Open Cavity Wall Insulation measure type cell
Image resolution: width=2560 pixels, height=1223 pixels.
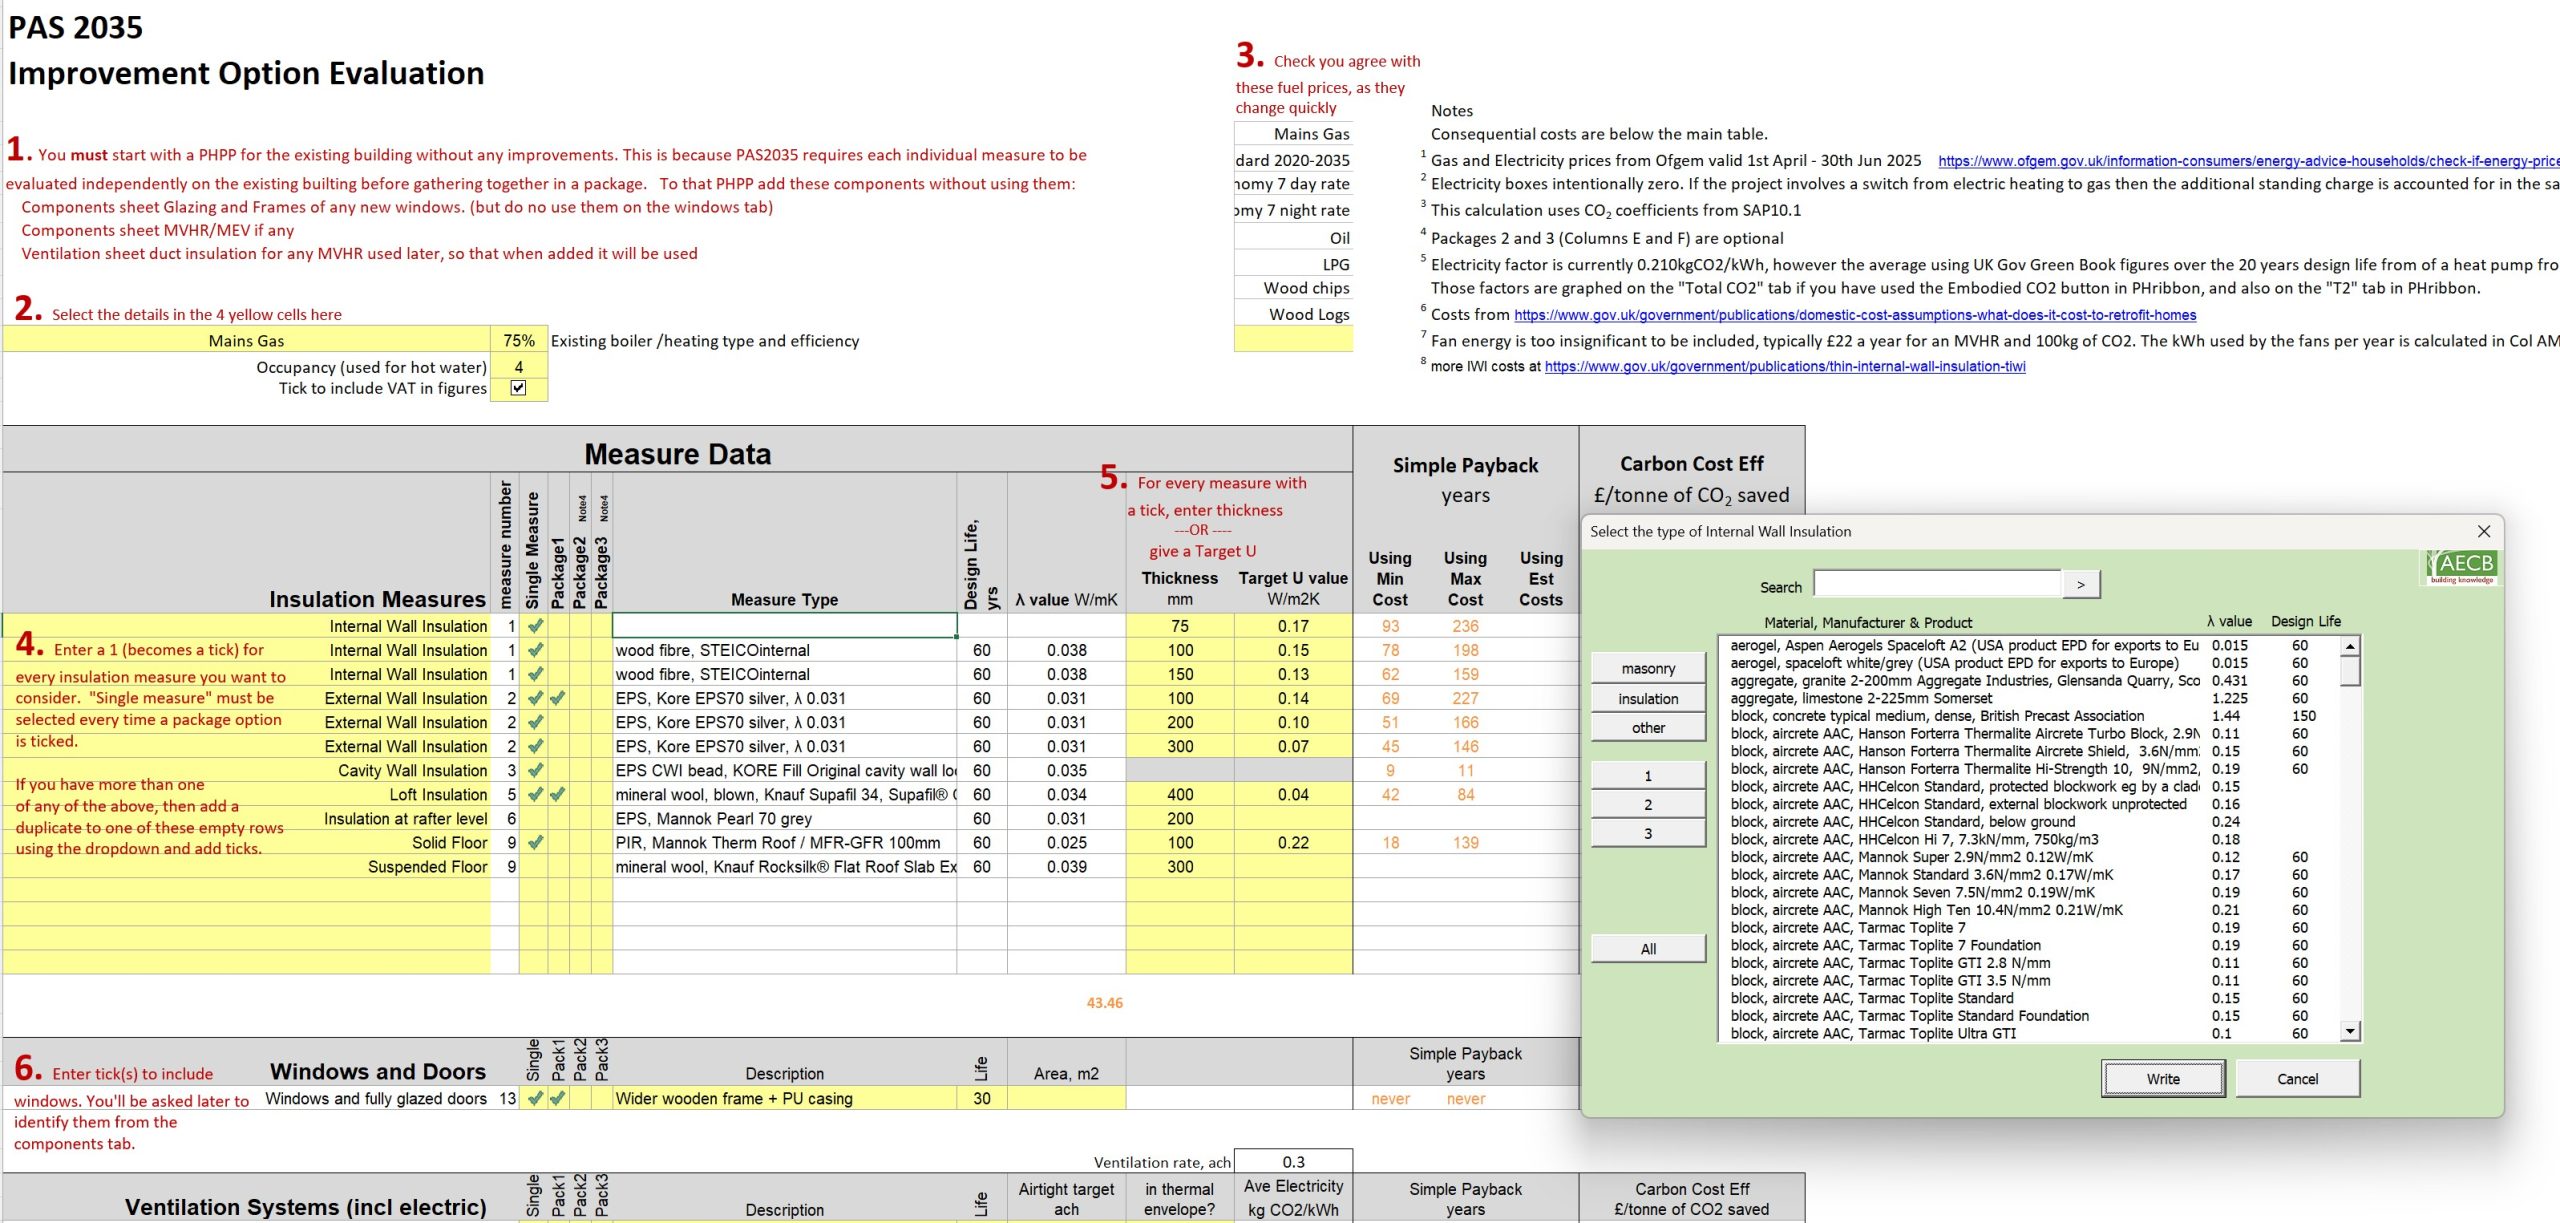click(x=784, y=770)
